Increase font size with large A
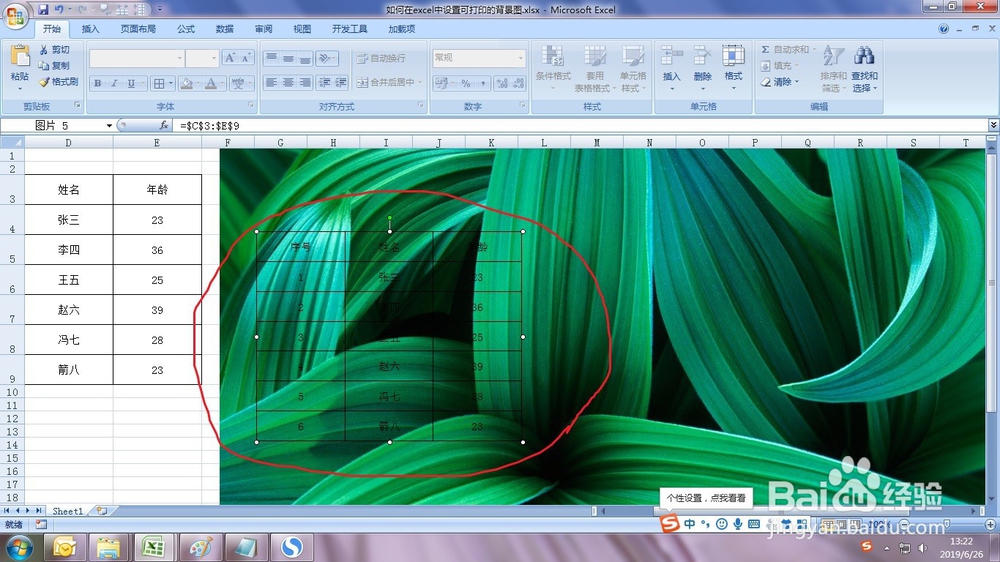 230,58
